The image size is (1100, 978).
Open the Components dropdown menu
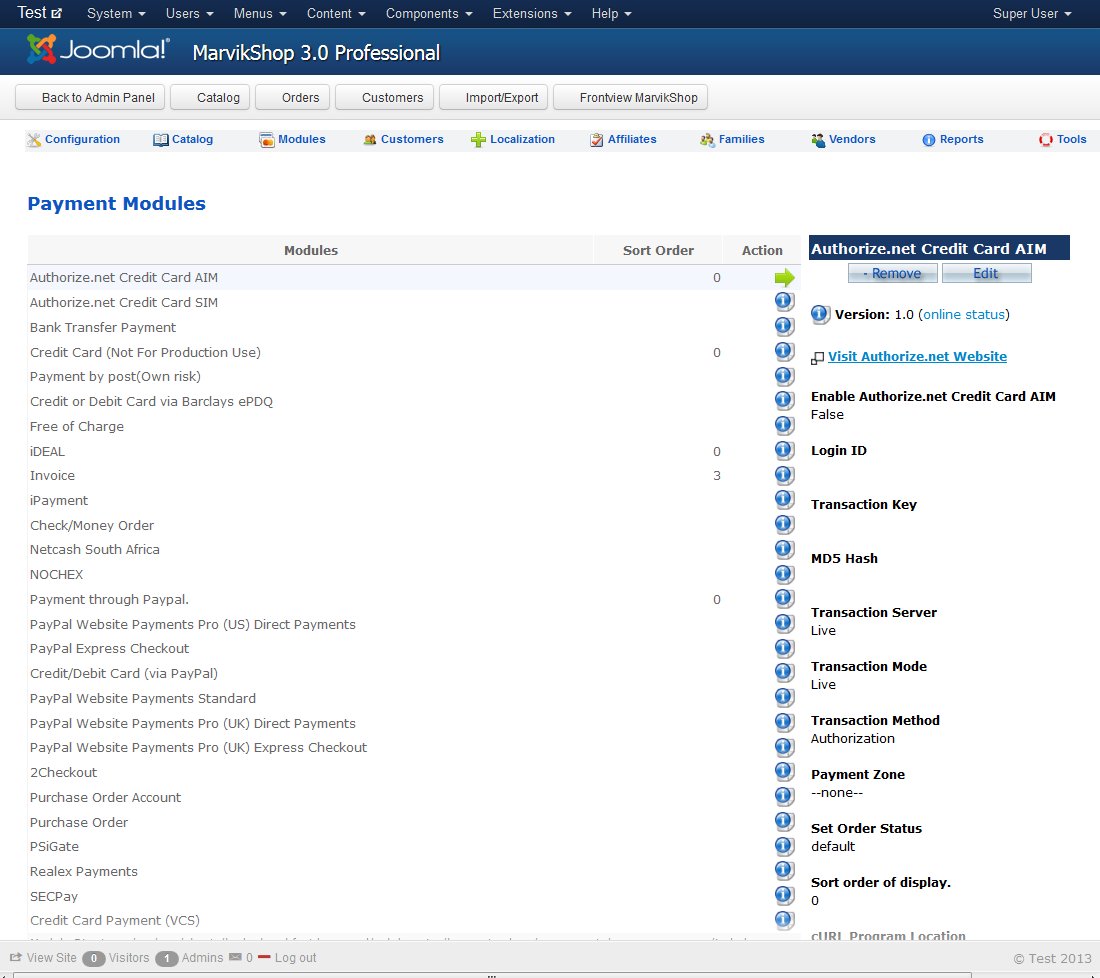(x=429, y=13)
